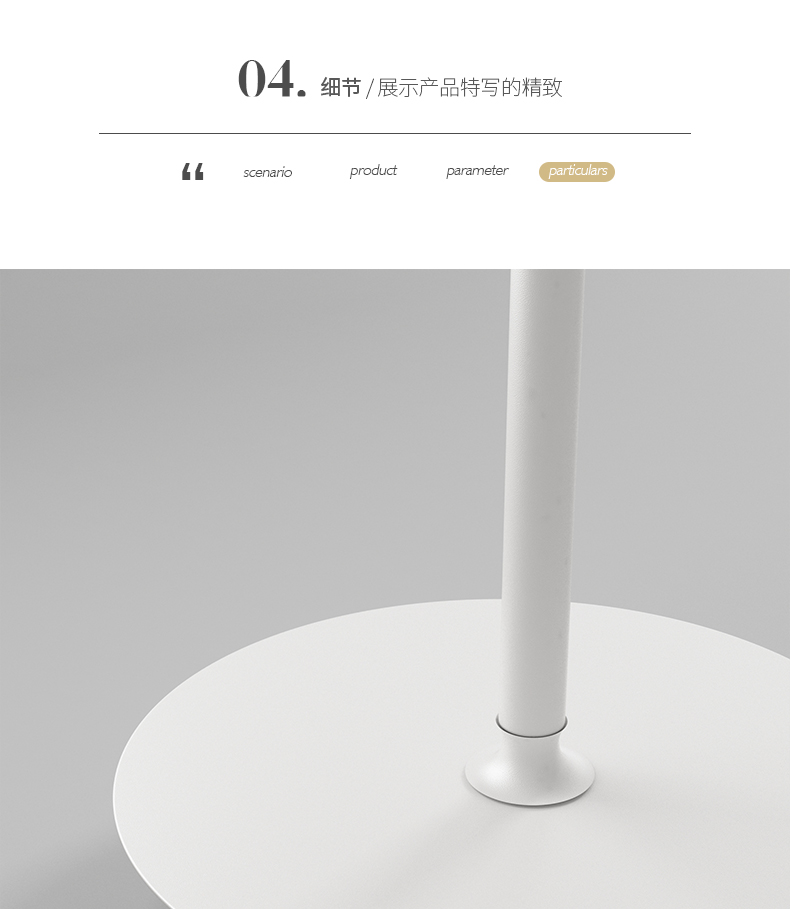Select the bold 细节 heading
This screenshot has width=790, height=909.
tap(341, 88)
